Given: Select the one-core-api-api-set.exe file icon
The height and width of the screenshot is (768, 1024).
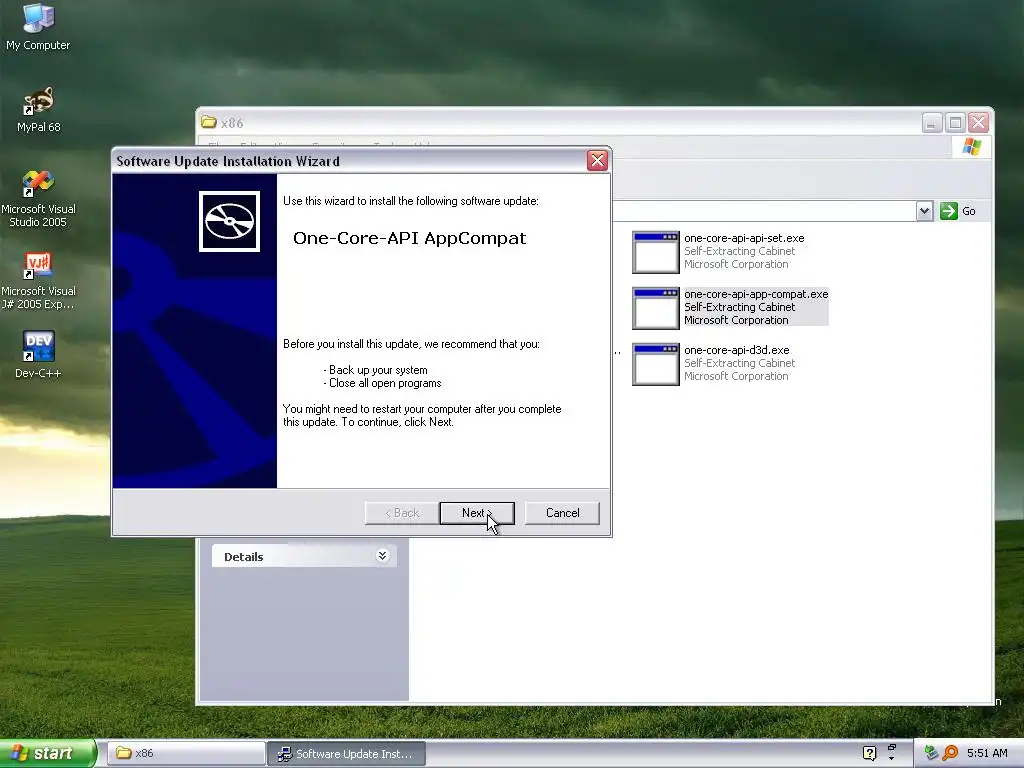Looking at the screenshot, I should pyautogui.click(x=656, y=252).
